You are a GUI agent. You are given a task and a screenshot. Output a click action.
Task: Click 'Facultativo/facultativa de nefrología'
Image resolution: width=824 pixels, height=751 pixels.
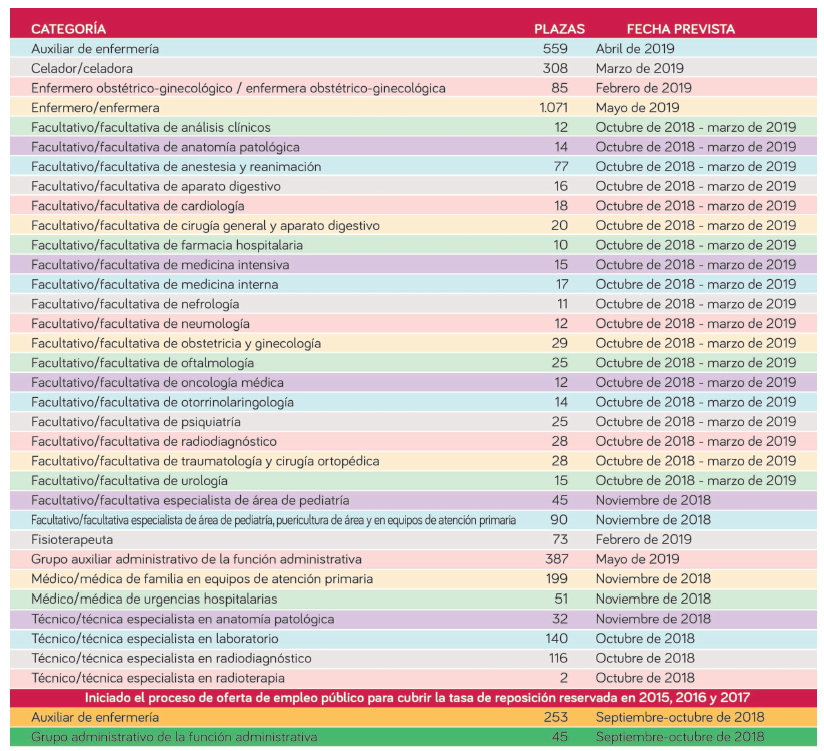(135, 304)
